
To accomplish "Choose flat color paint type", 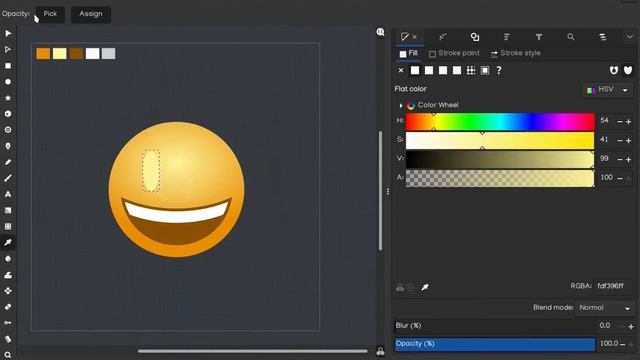I will pos(415,70).
